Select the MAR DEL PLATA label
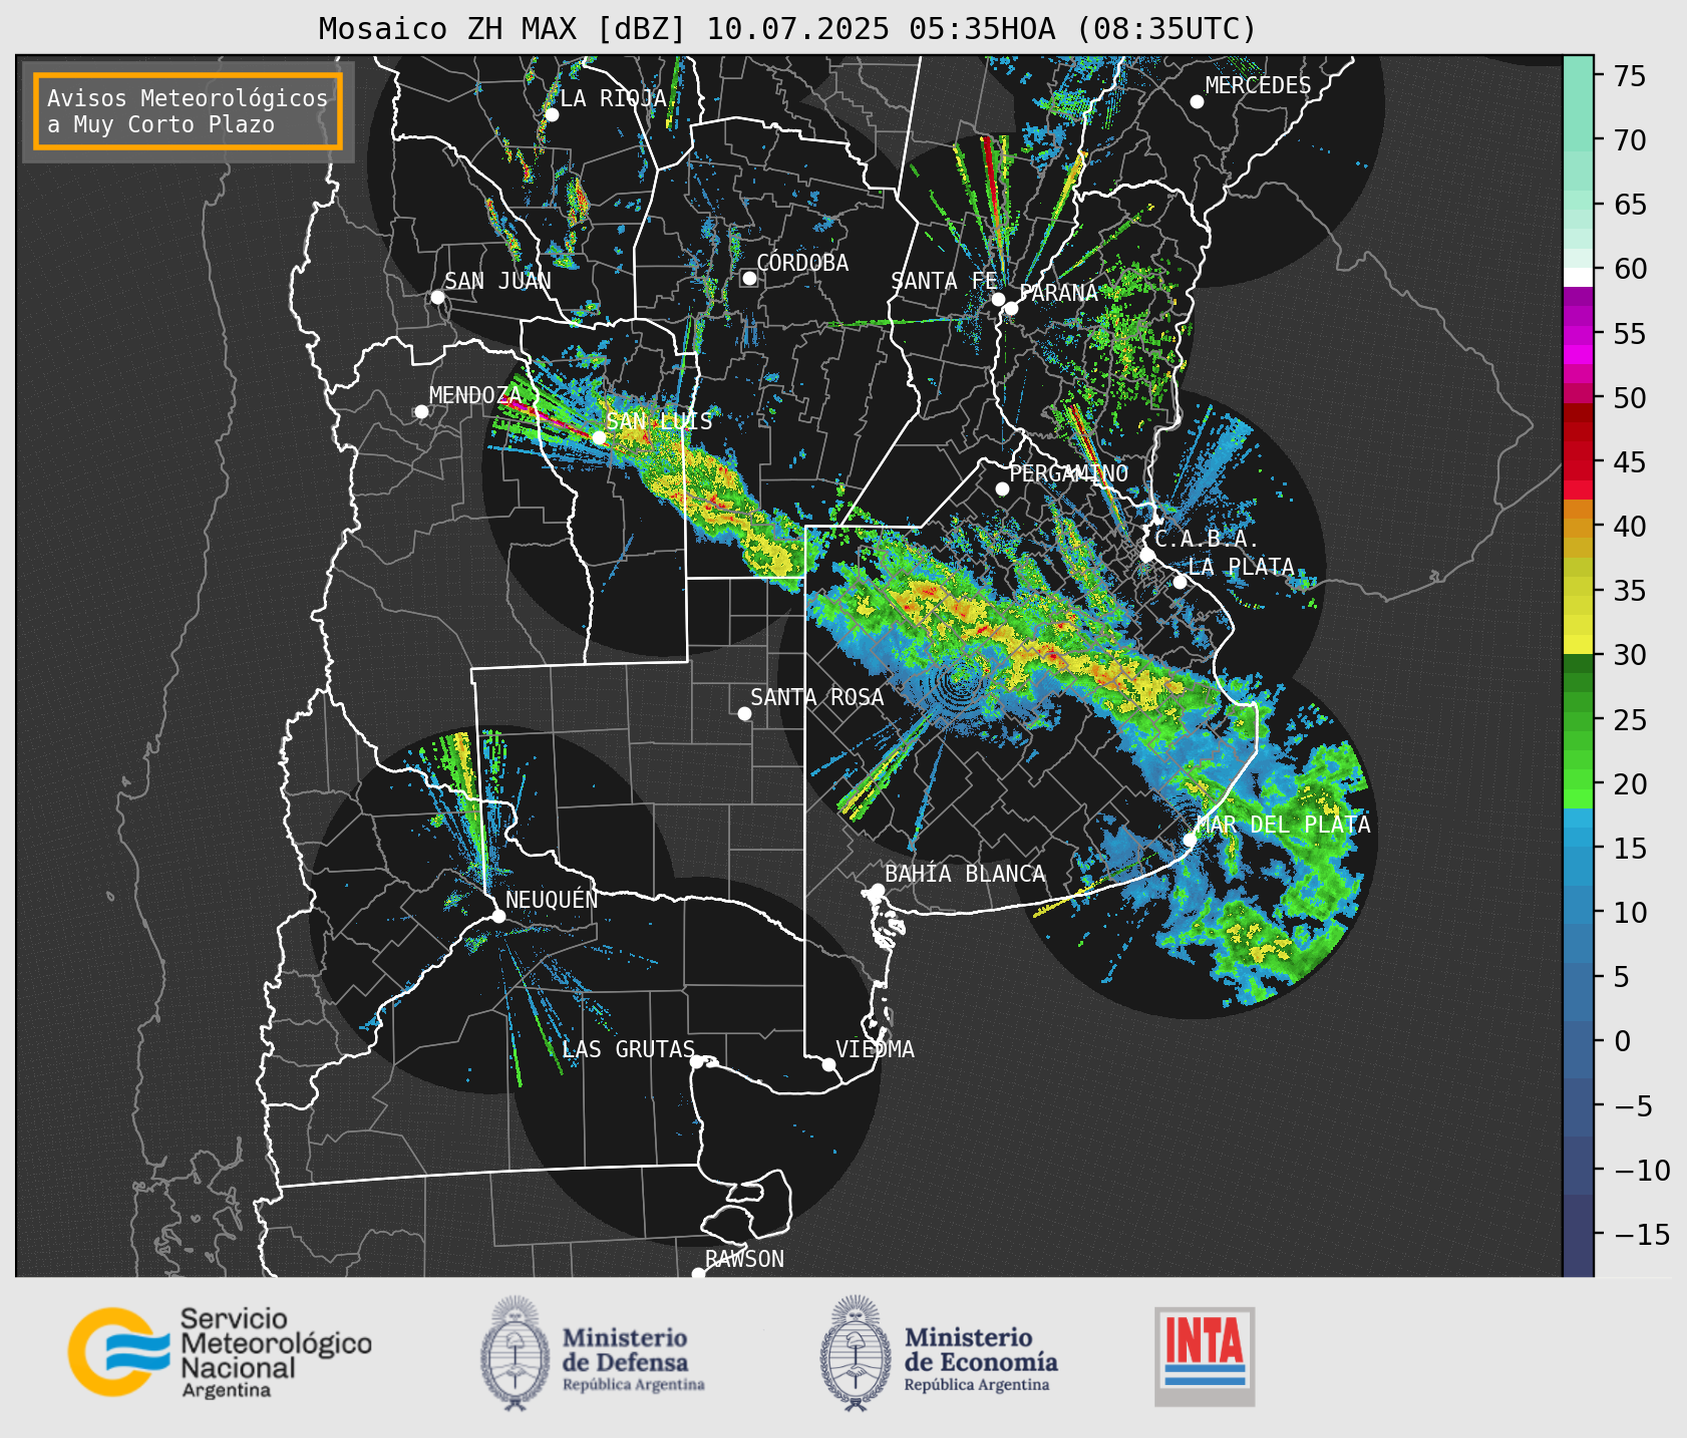Viewport: 1687px width, 1438px height. click(x=1283, y=824)
